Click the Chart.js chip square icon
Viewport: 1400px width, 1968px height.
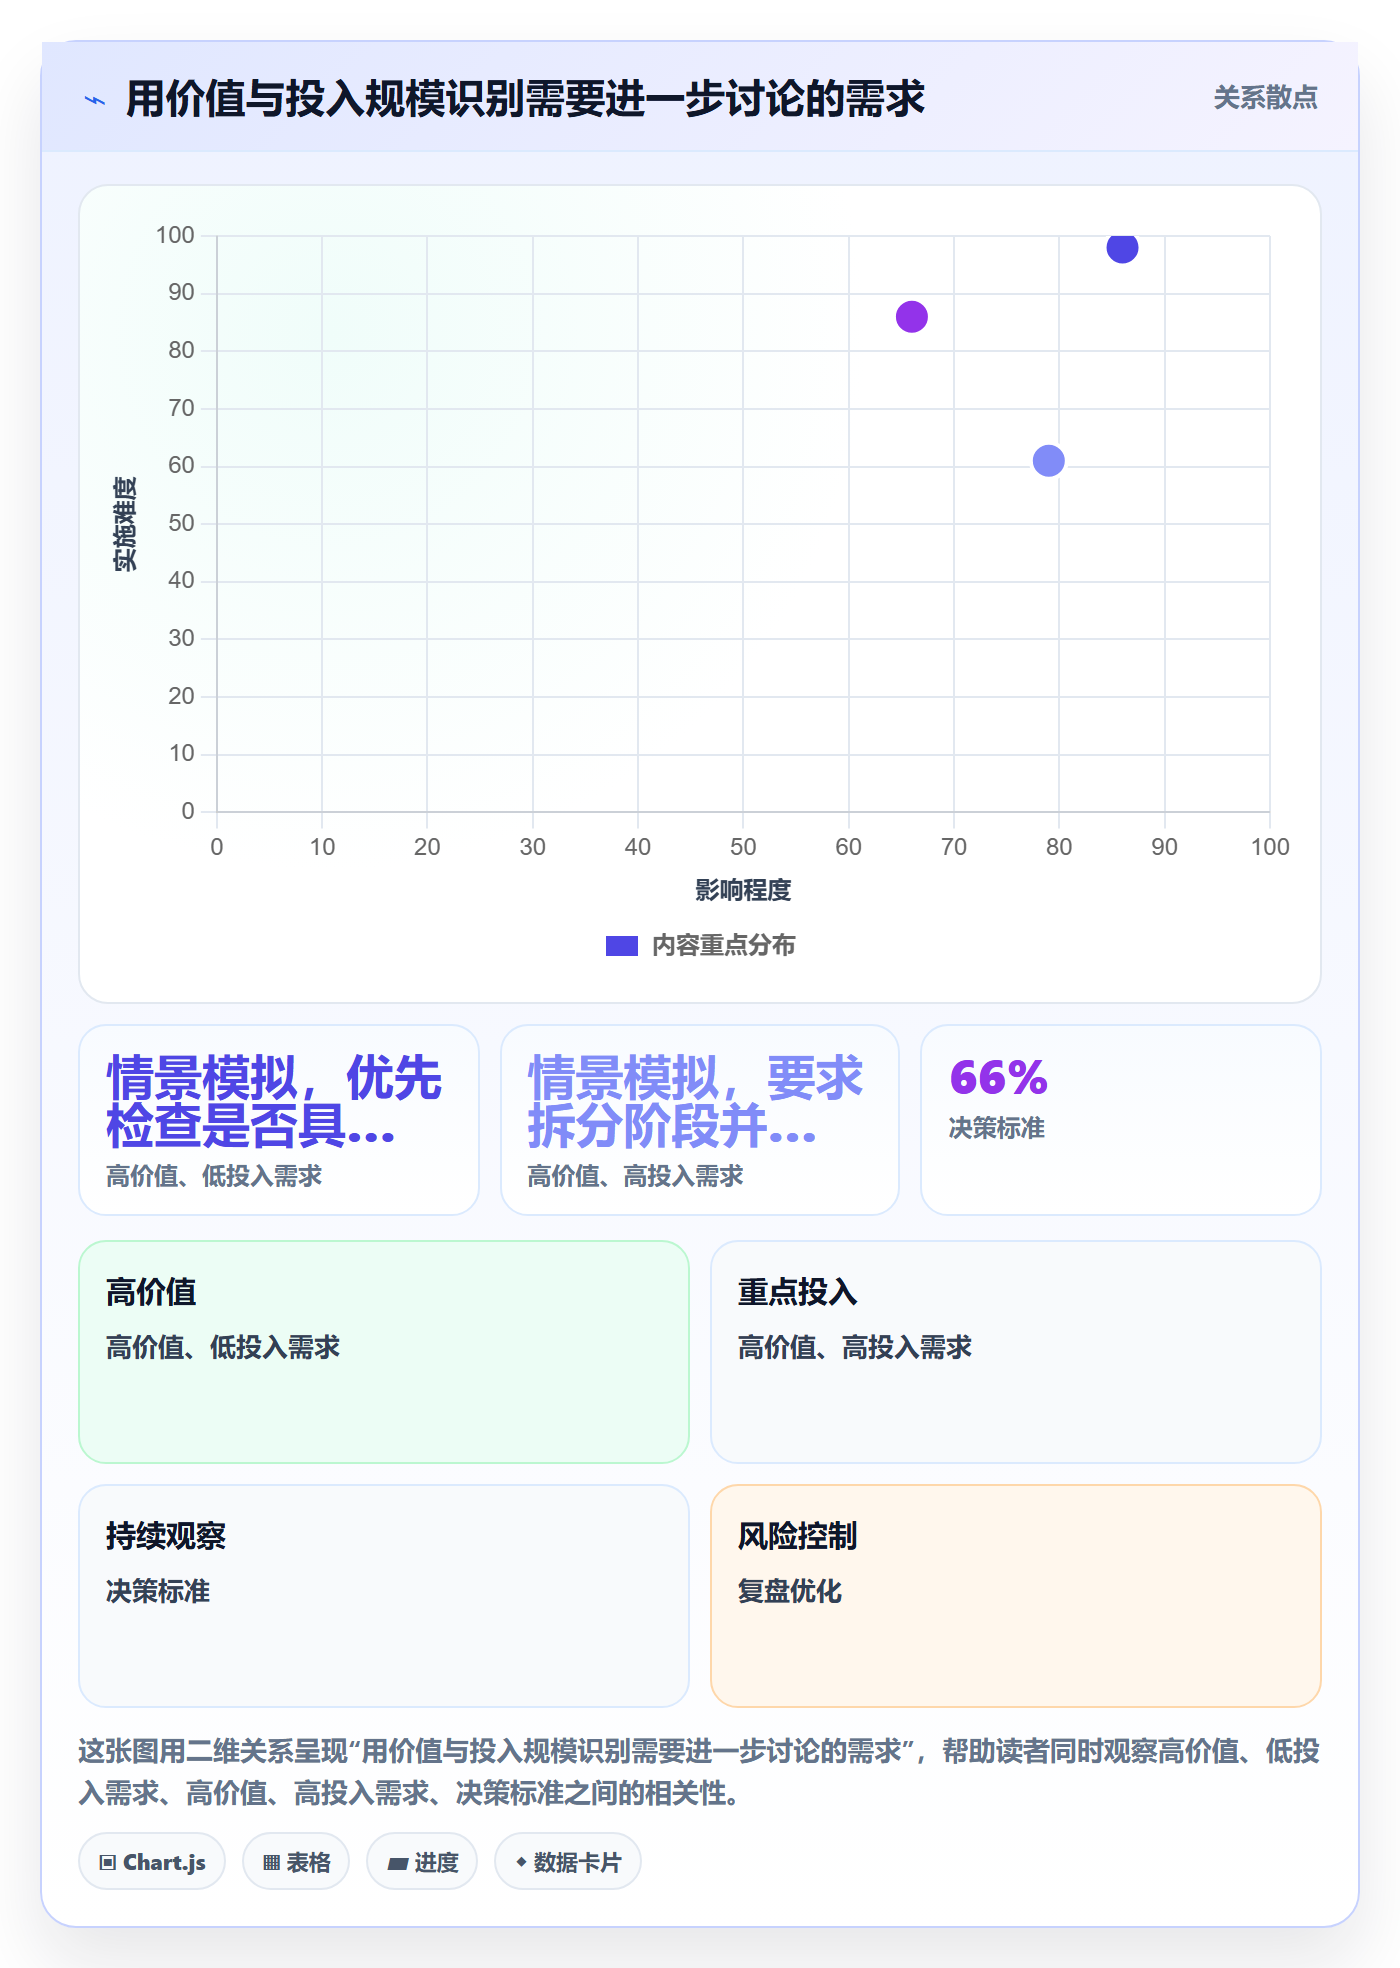108,1863
